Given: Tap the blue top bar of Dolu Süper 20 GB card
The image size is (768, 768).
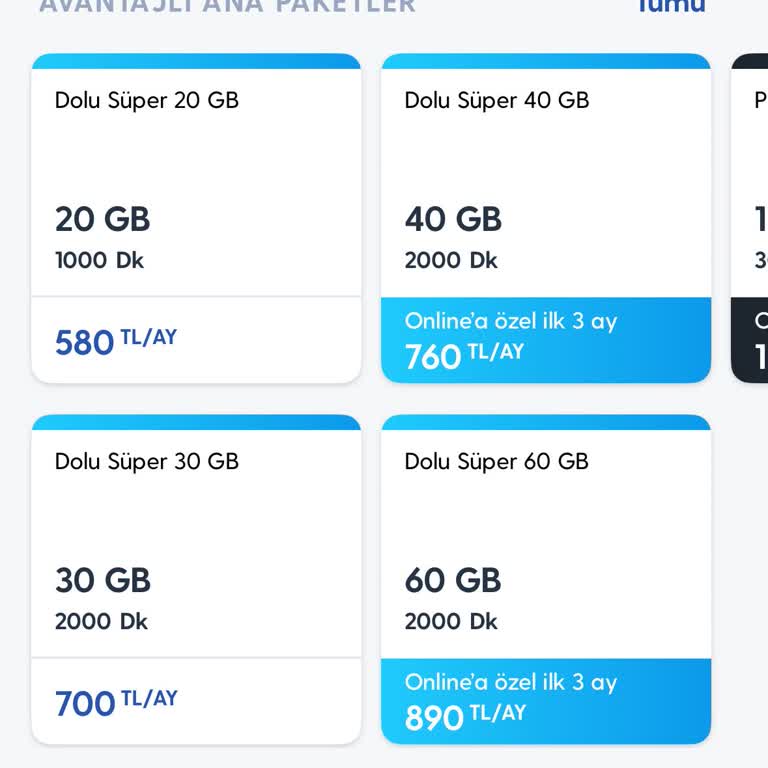Looking at the screenshot, I should pyautogui.click(x=196, y=61).
